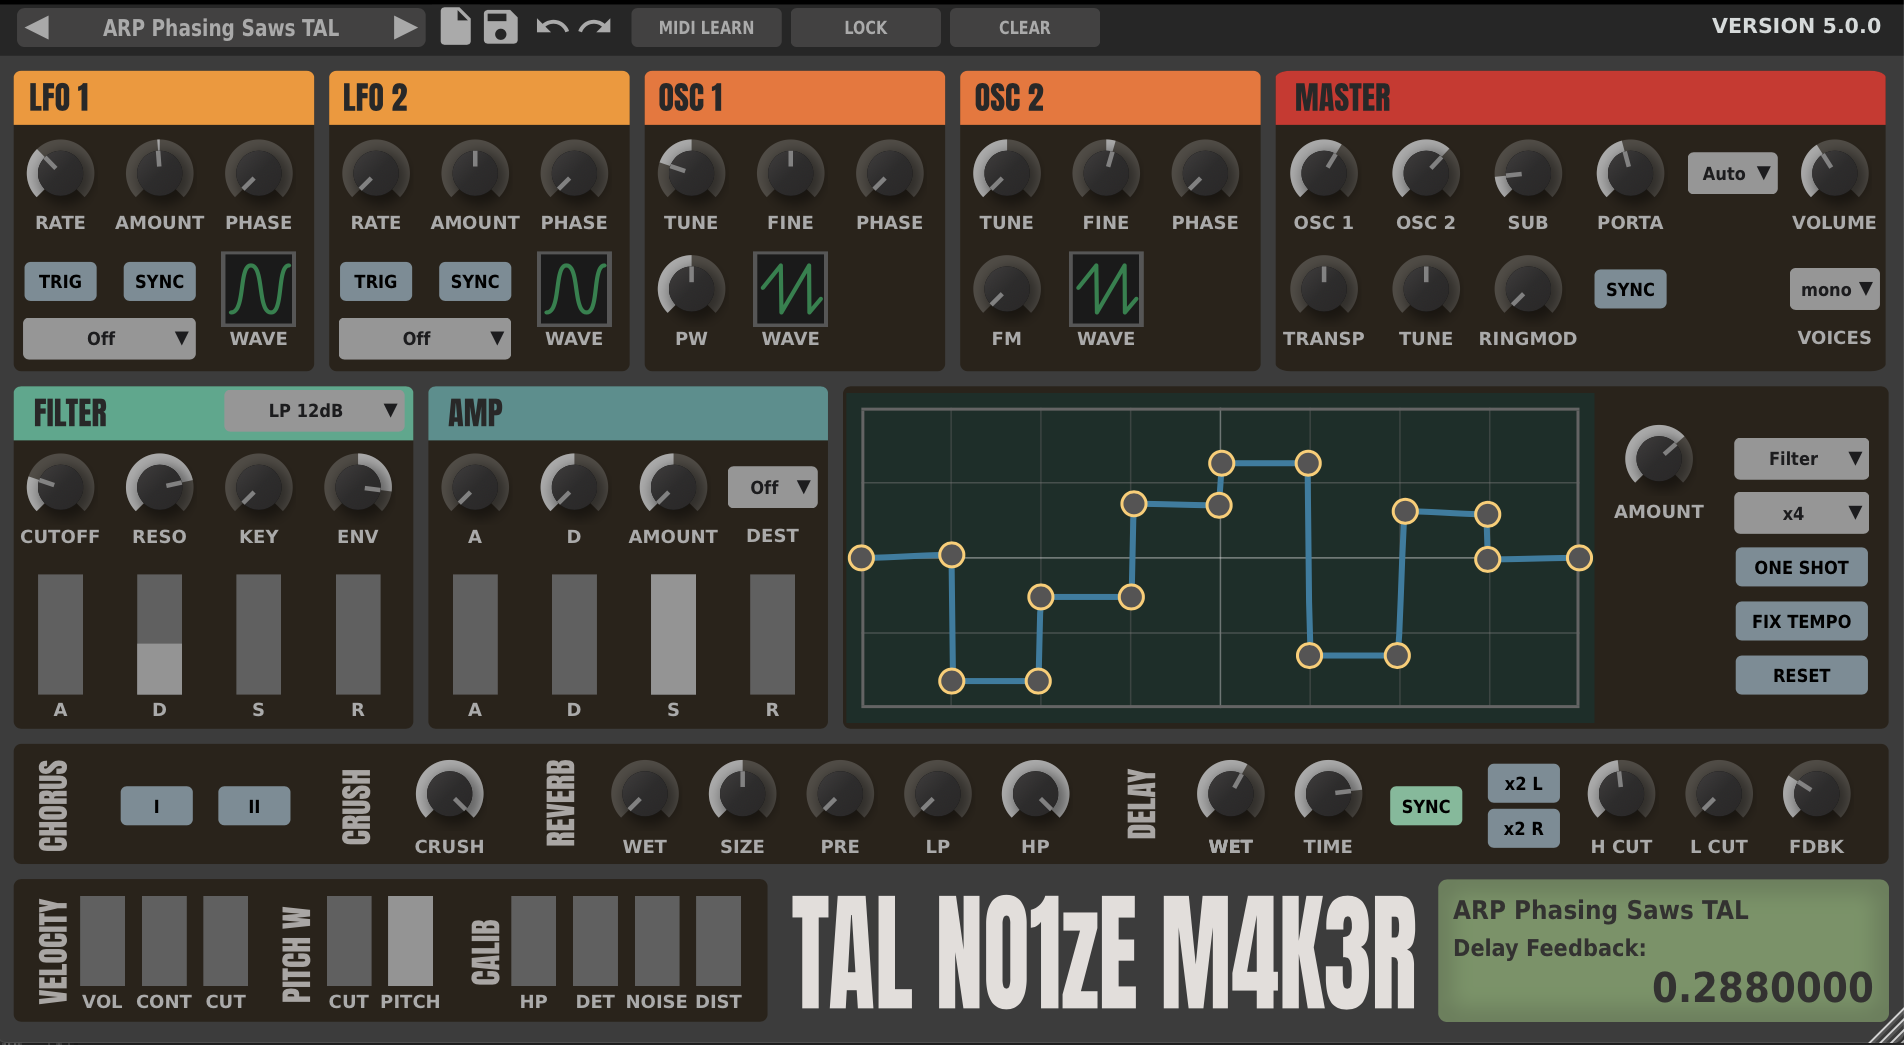
Task: Toggle LFO 1 TRIG
Action: [60, 282]
